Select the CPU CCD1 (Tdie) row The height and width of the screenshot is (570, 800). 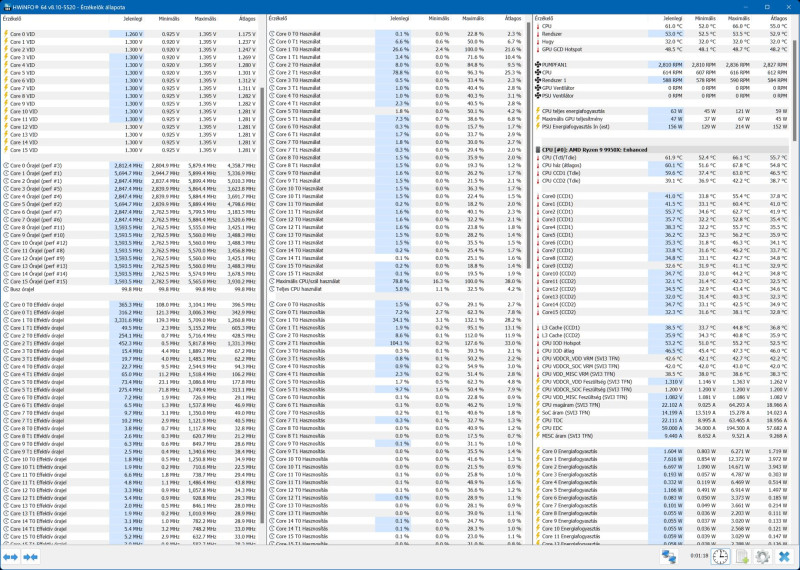pos(661,173)
